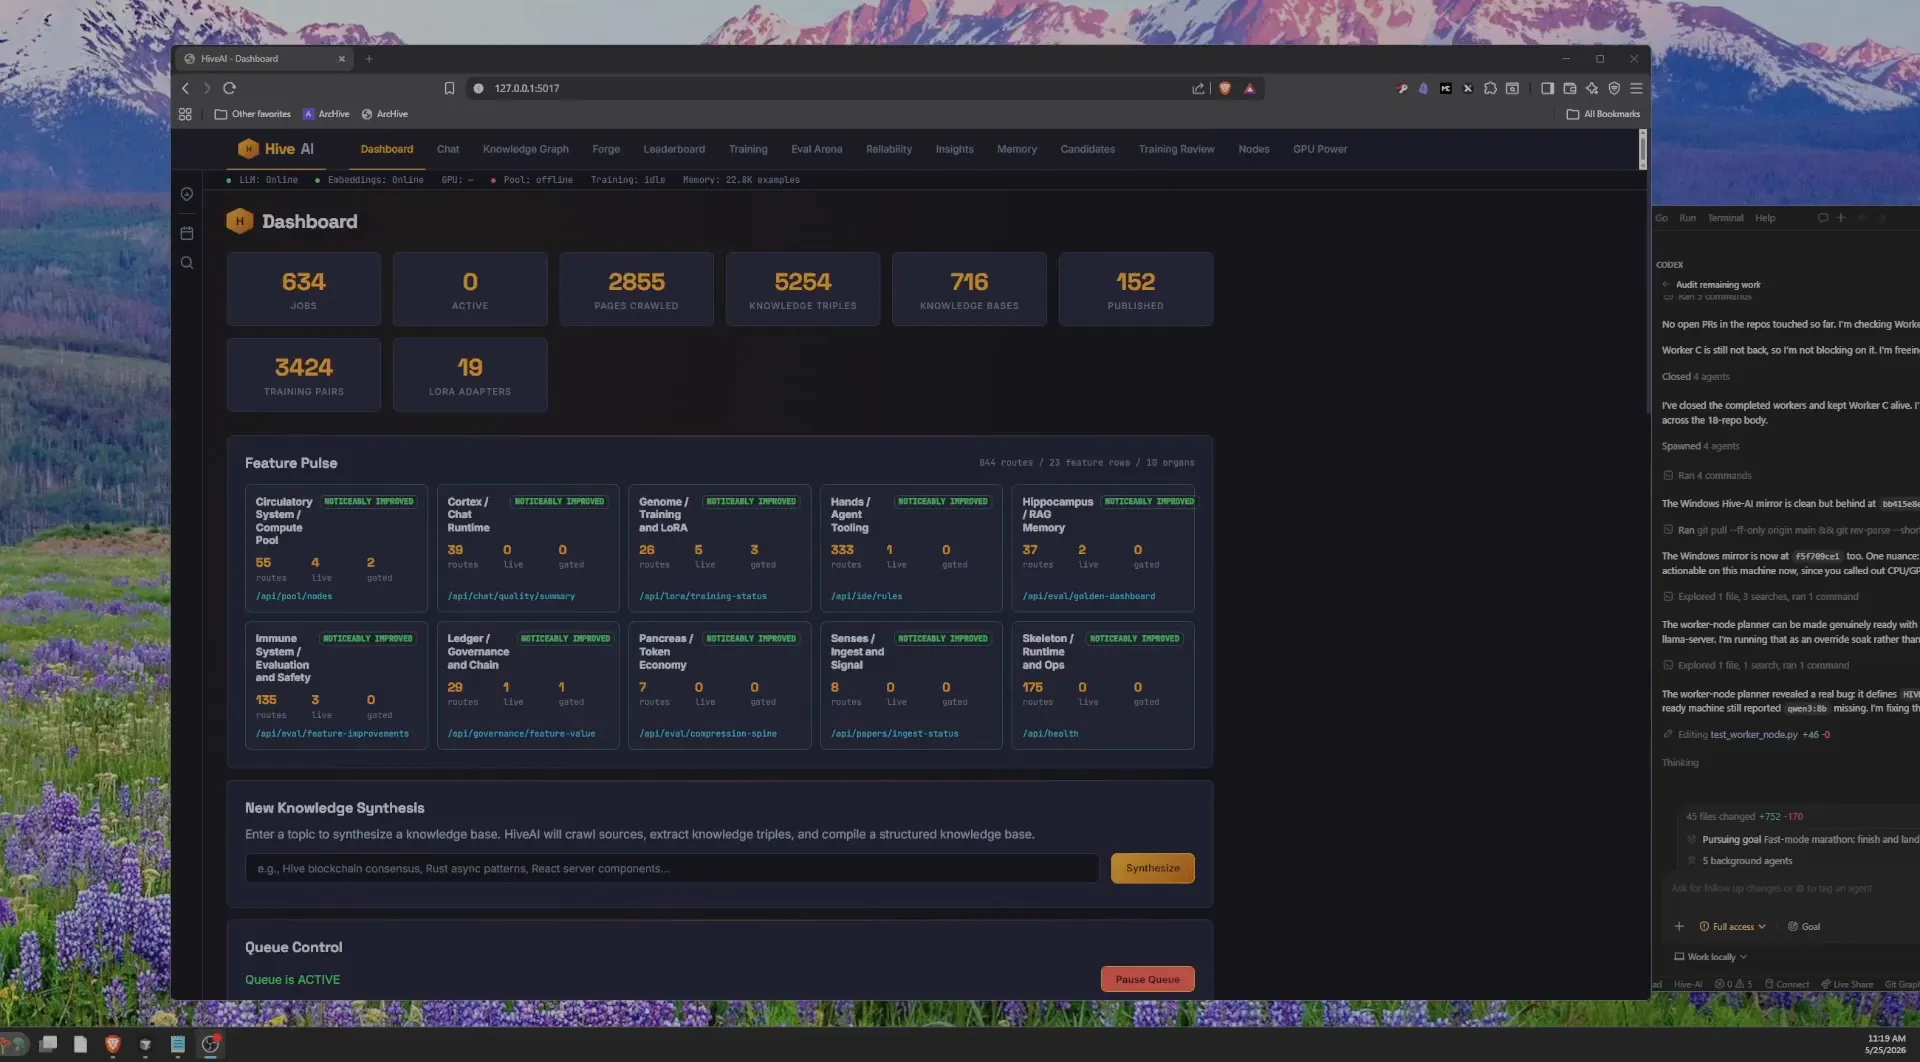The width and height of the screenshot is (1920, 1062).
Task: Open the Terminal menu in Codex window
Action: click(x=1725, y=217)
